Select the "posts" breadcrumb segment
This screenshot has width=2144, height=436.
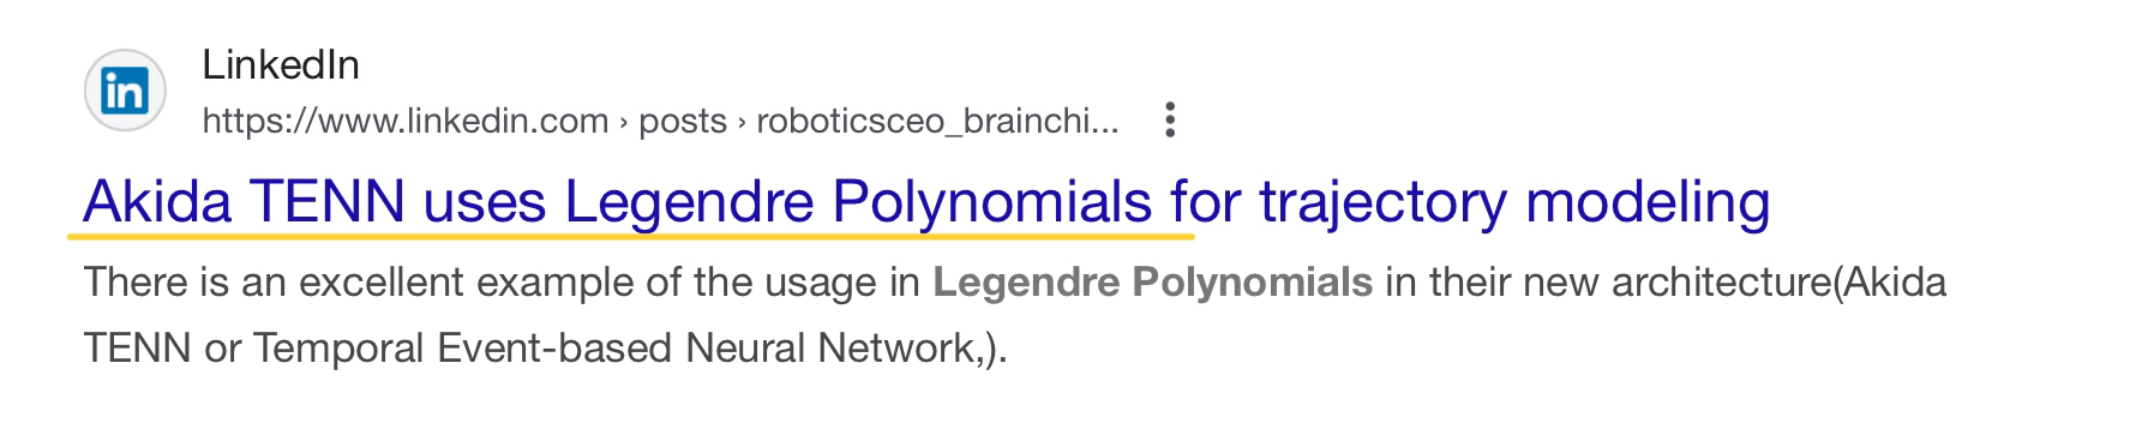(682, 121)
